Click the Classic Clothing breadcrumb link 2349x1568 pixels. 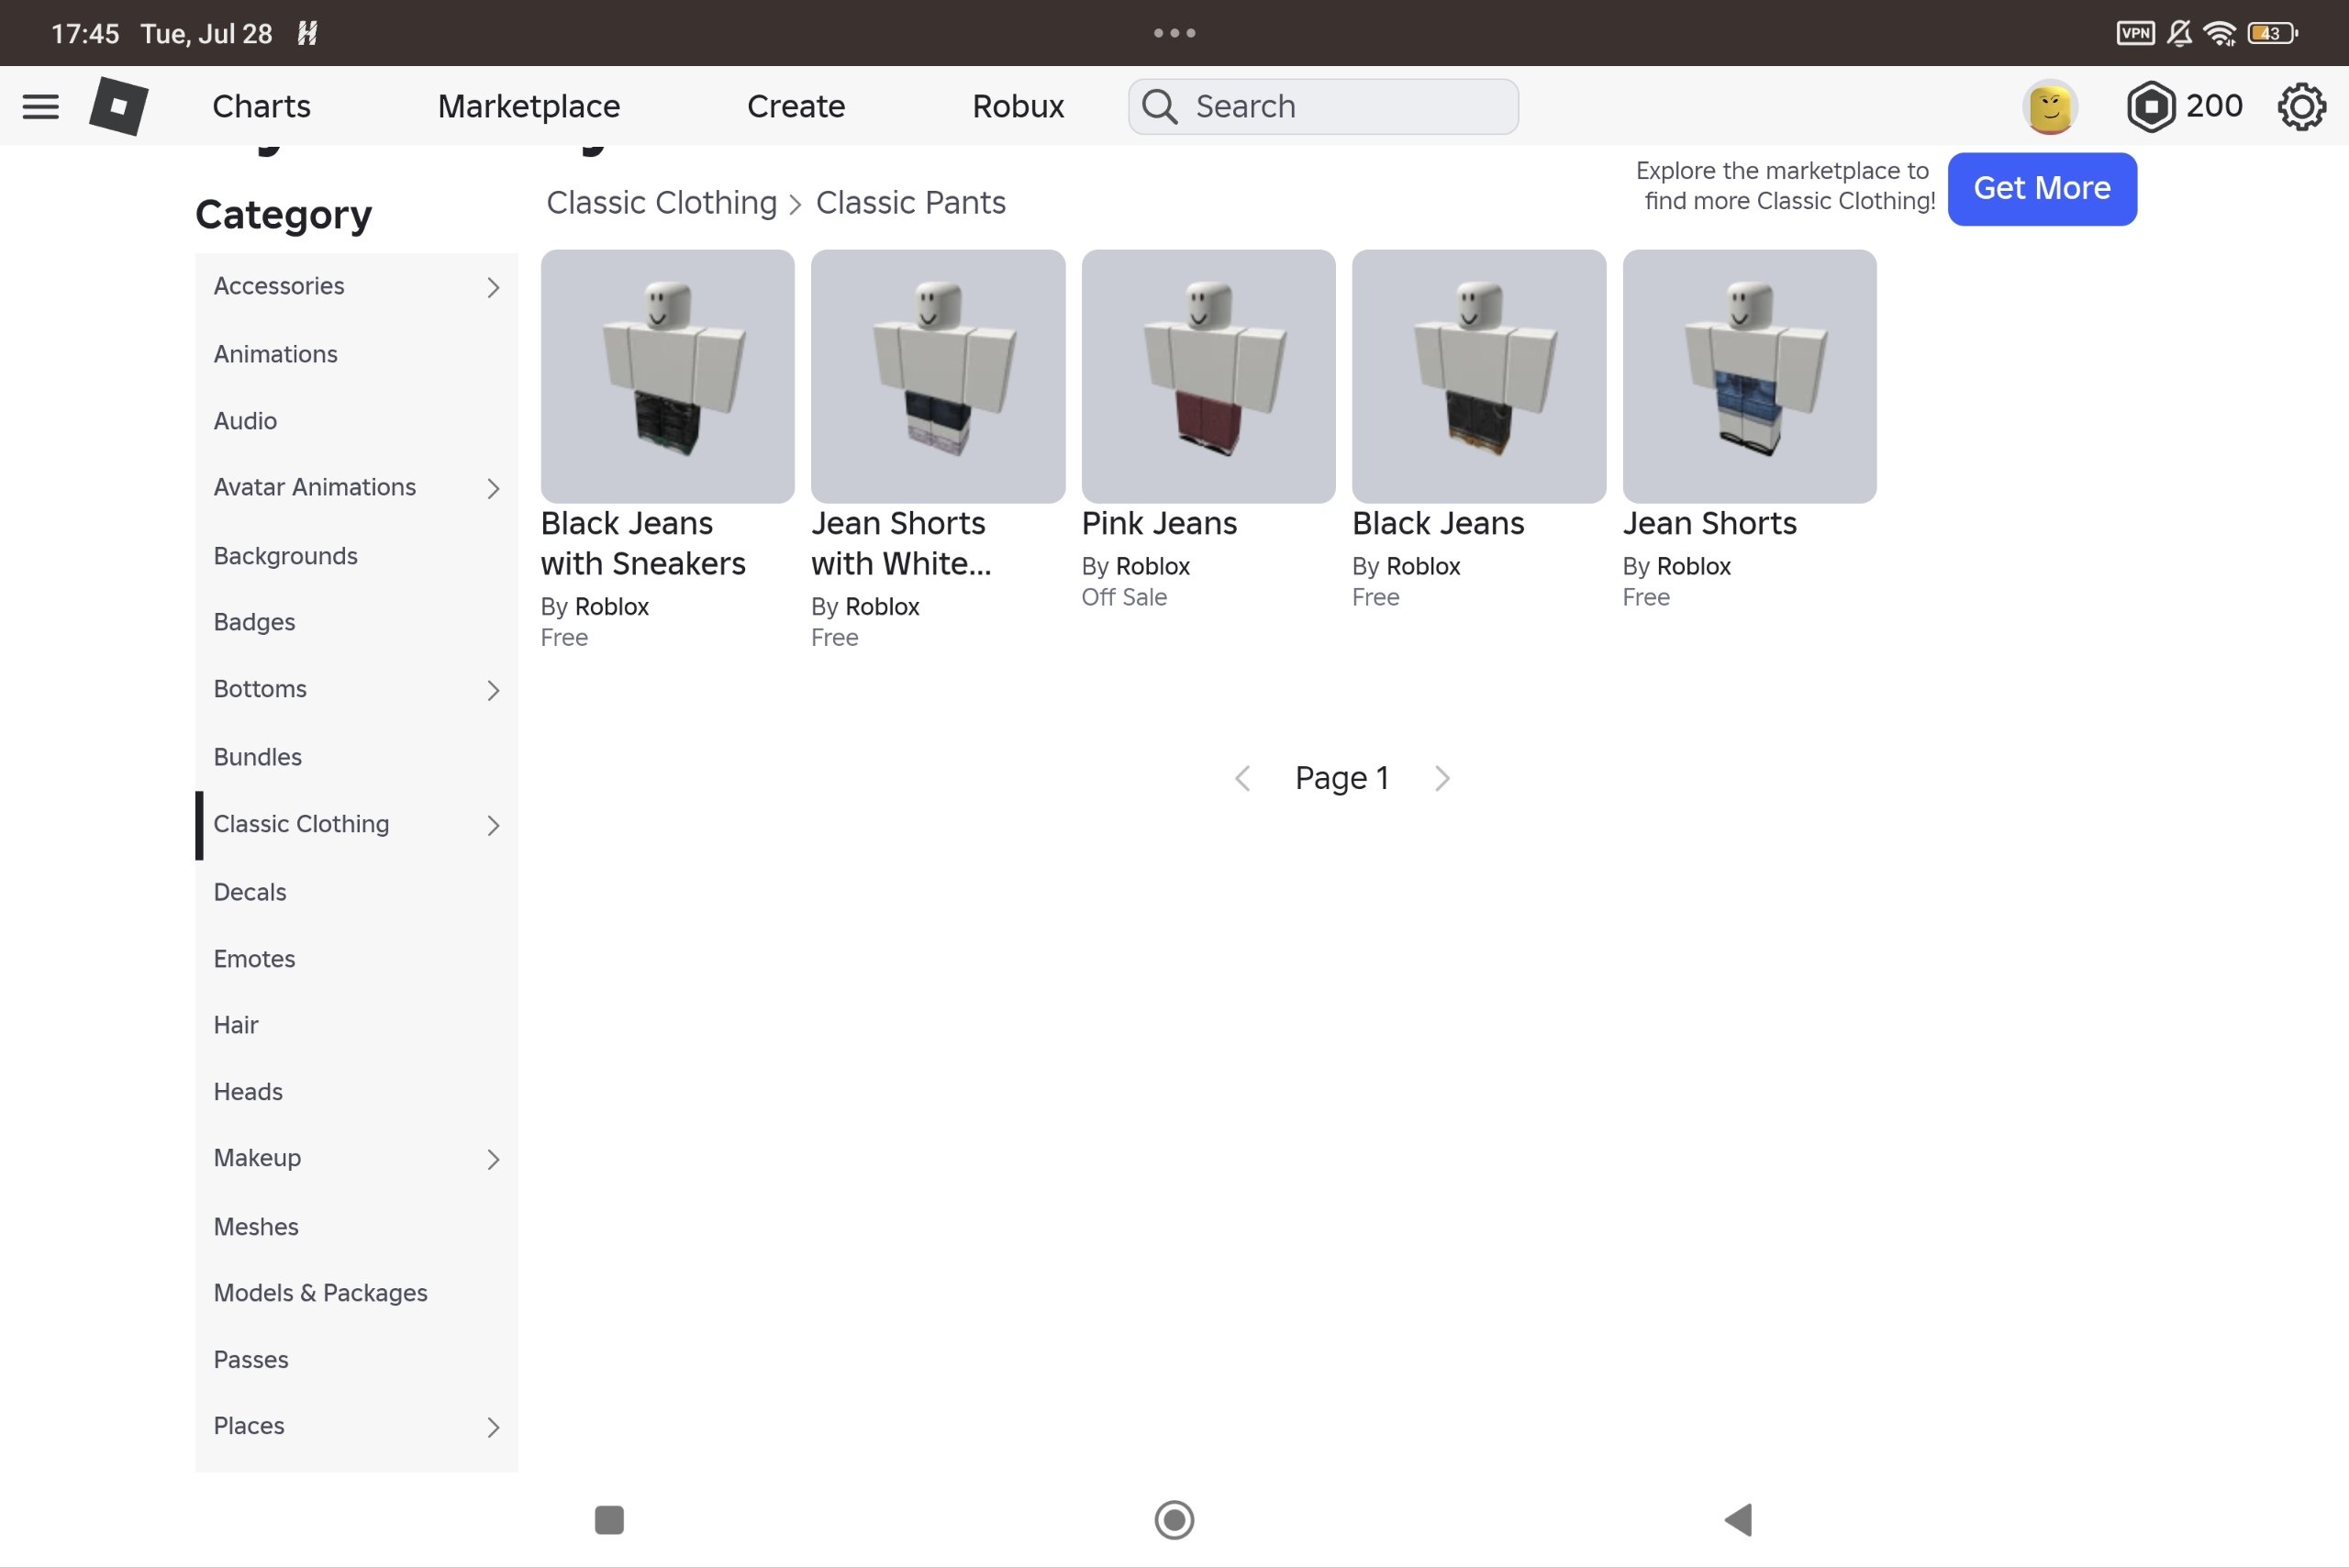tap(661, 203)
